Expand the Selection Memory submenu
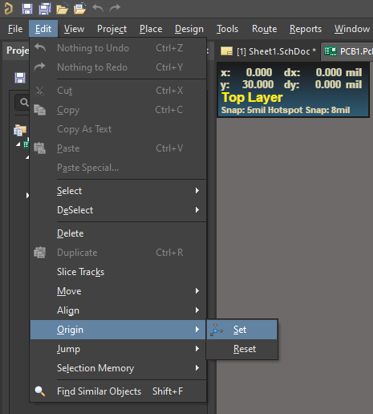 118,368
